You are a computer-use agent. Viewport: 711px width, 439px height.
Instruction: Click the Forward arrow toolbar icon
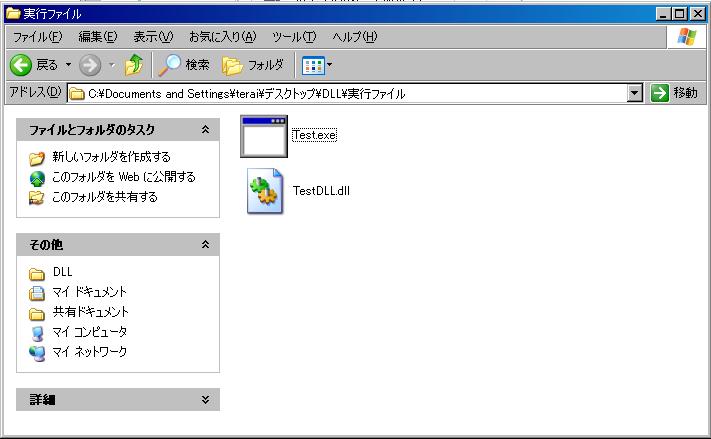coord(90,65)
